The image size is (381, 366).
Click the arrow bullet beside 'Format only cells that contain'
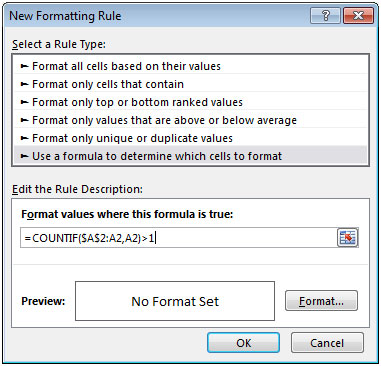[x=24, y=84]
